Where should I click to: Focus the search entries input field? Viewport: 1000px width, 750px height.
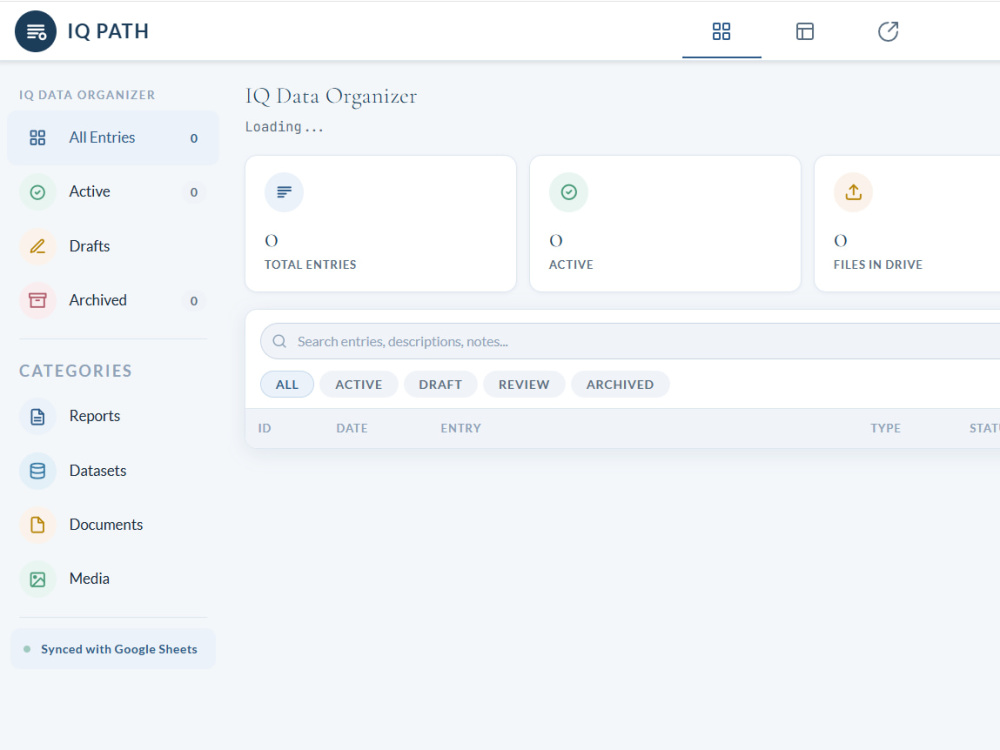pos(630,341)
